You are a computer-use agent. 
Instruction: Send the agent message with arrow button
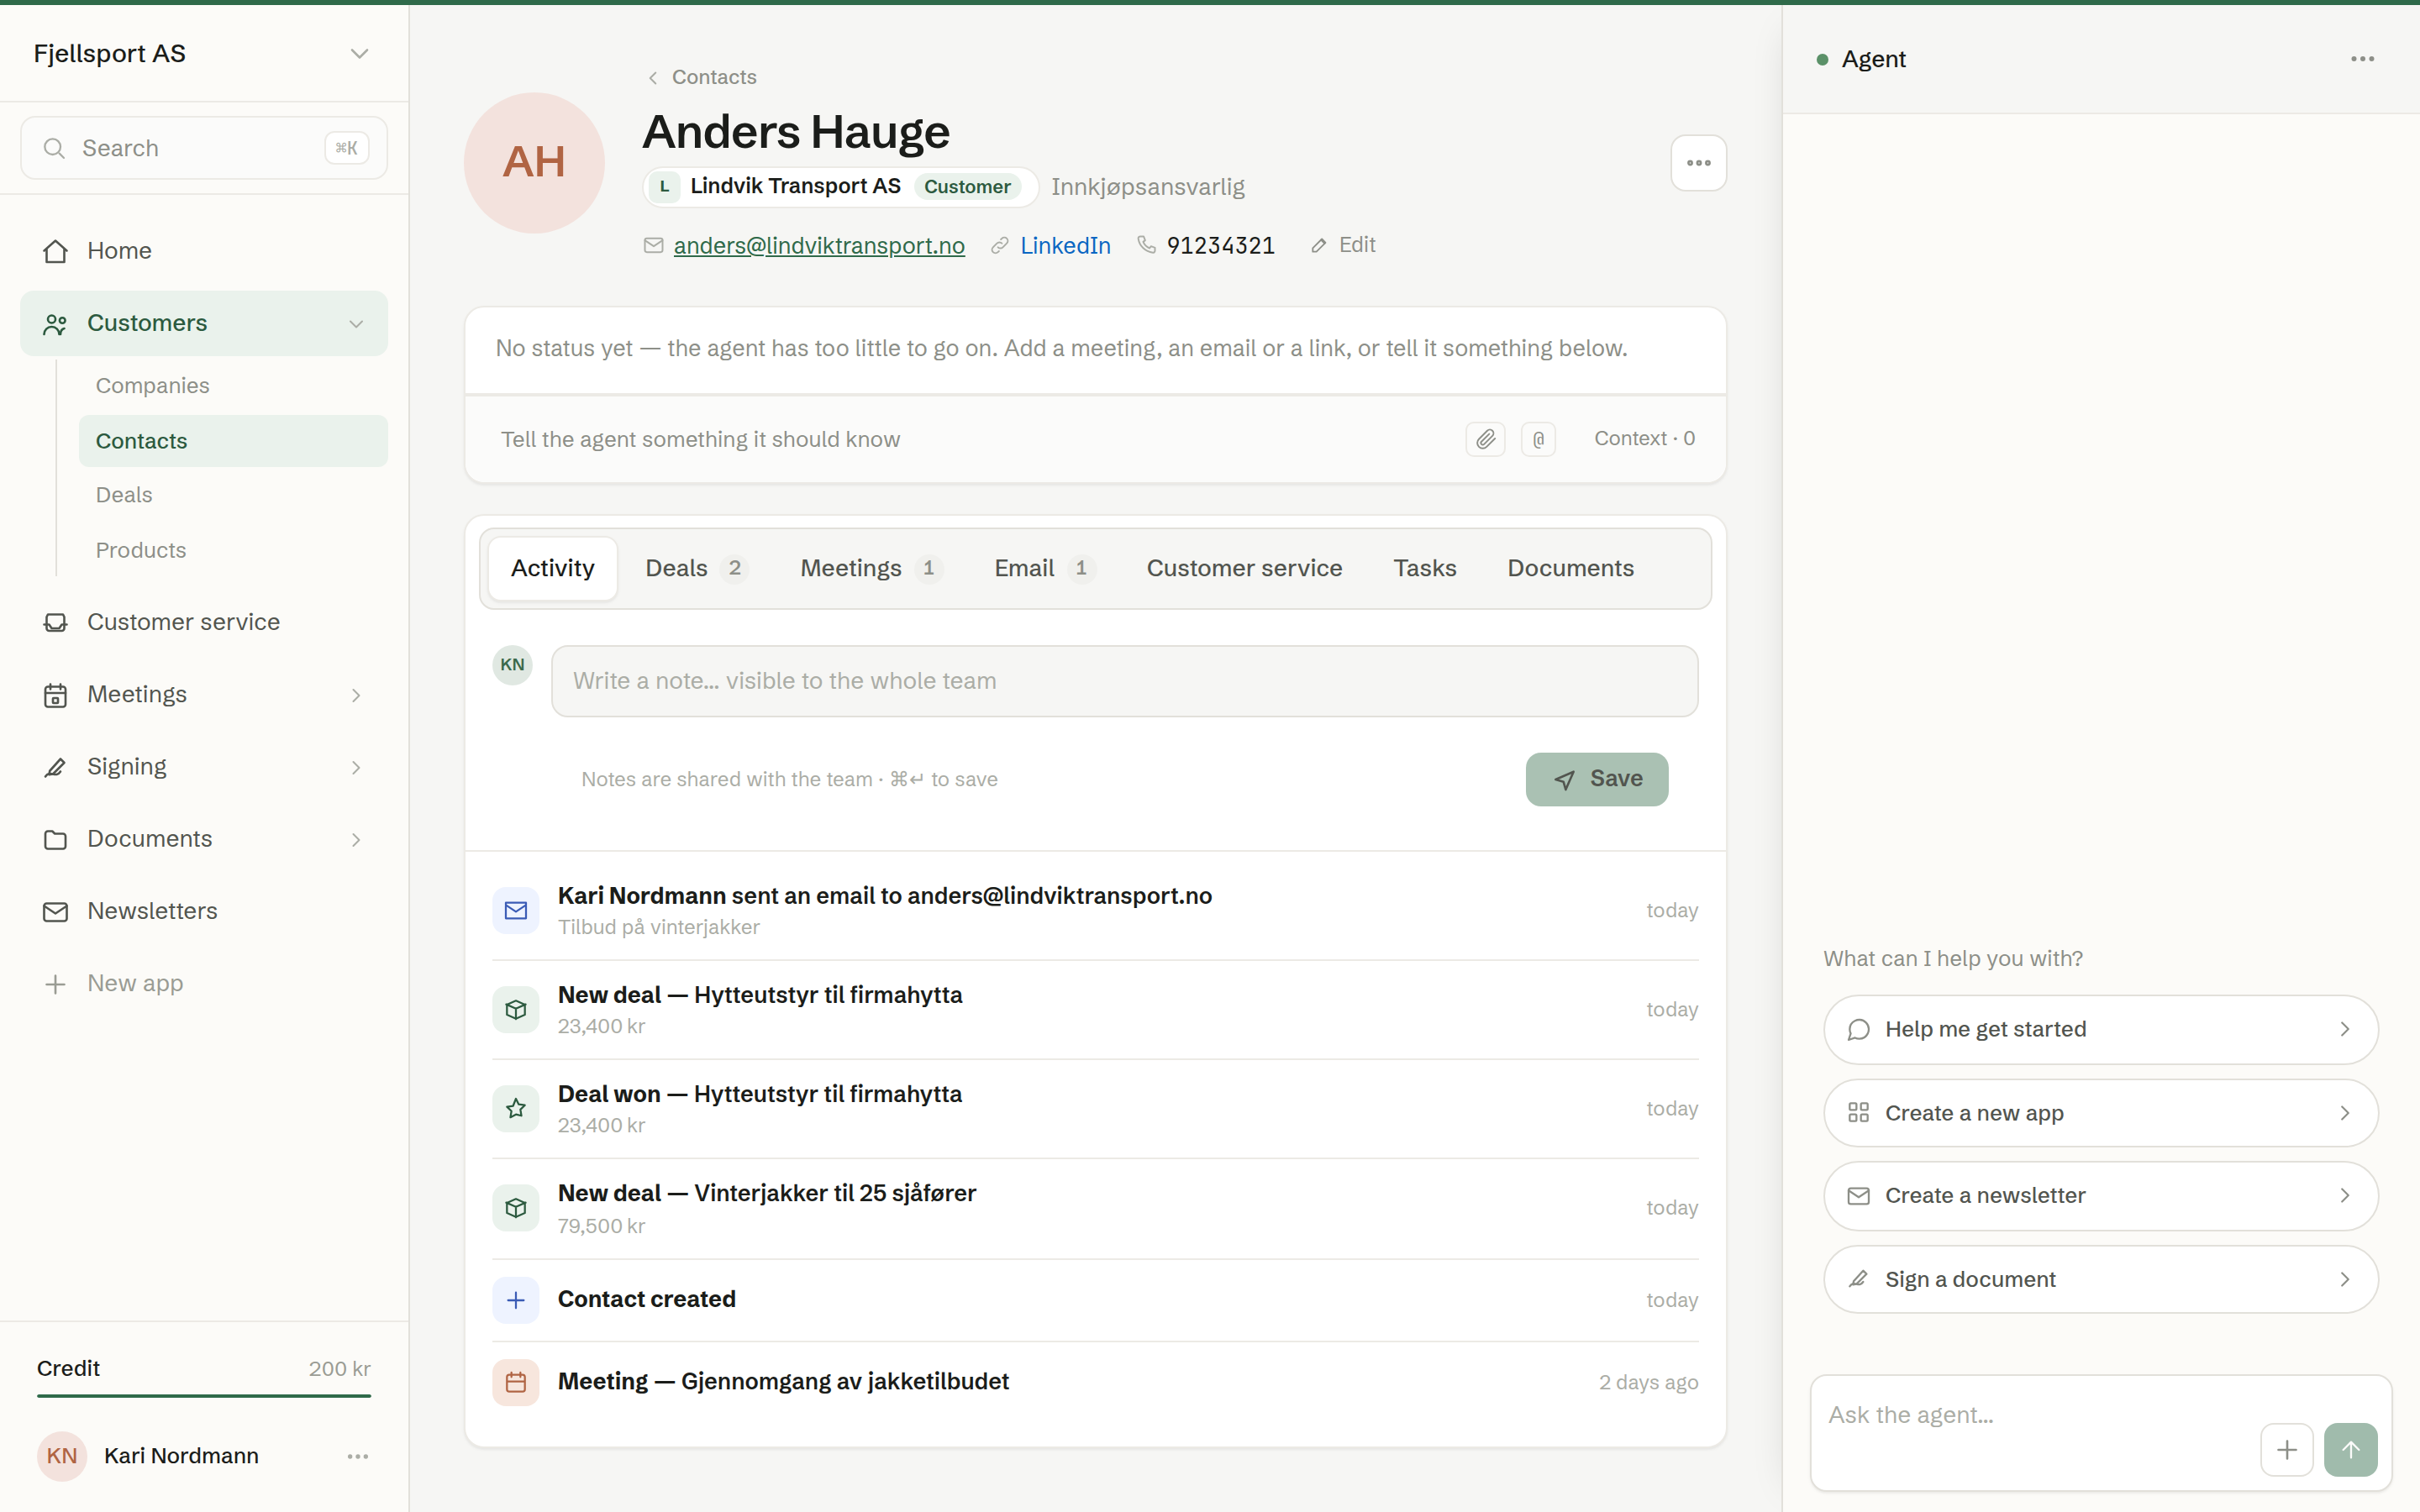point(2350,1449)
